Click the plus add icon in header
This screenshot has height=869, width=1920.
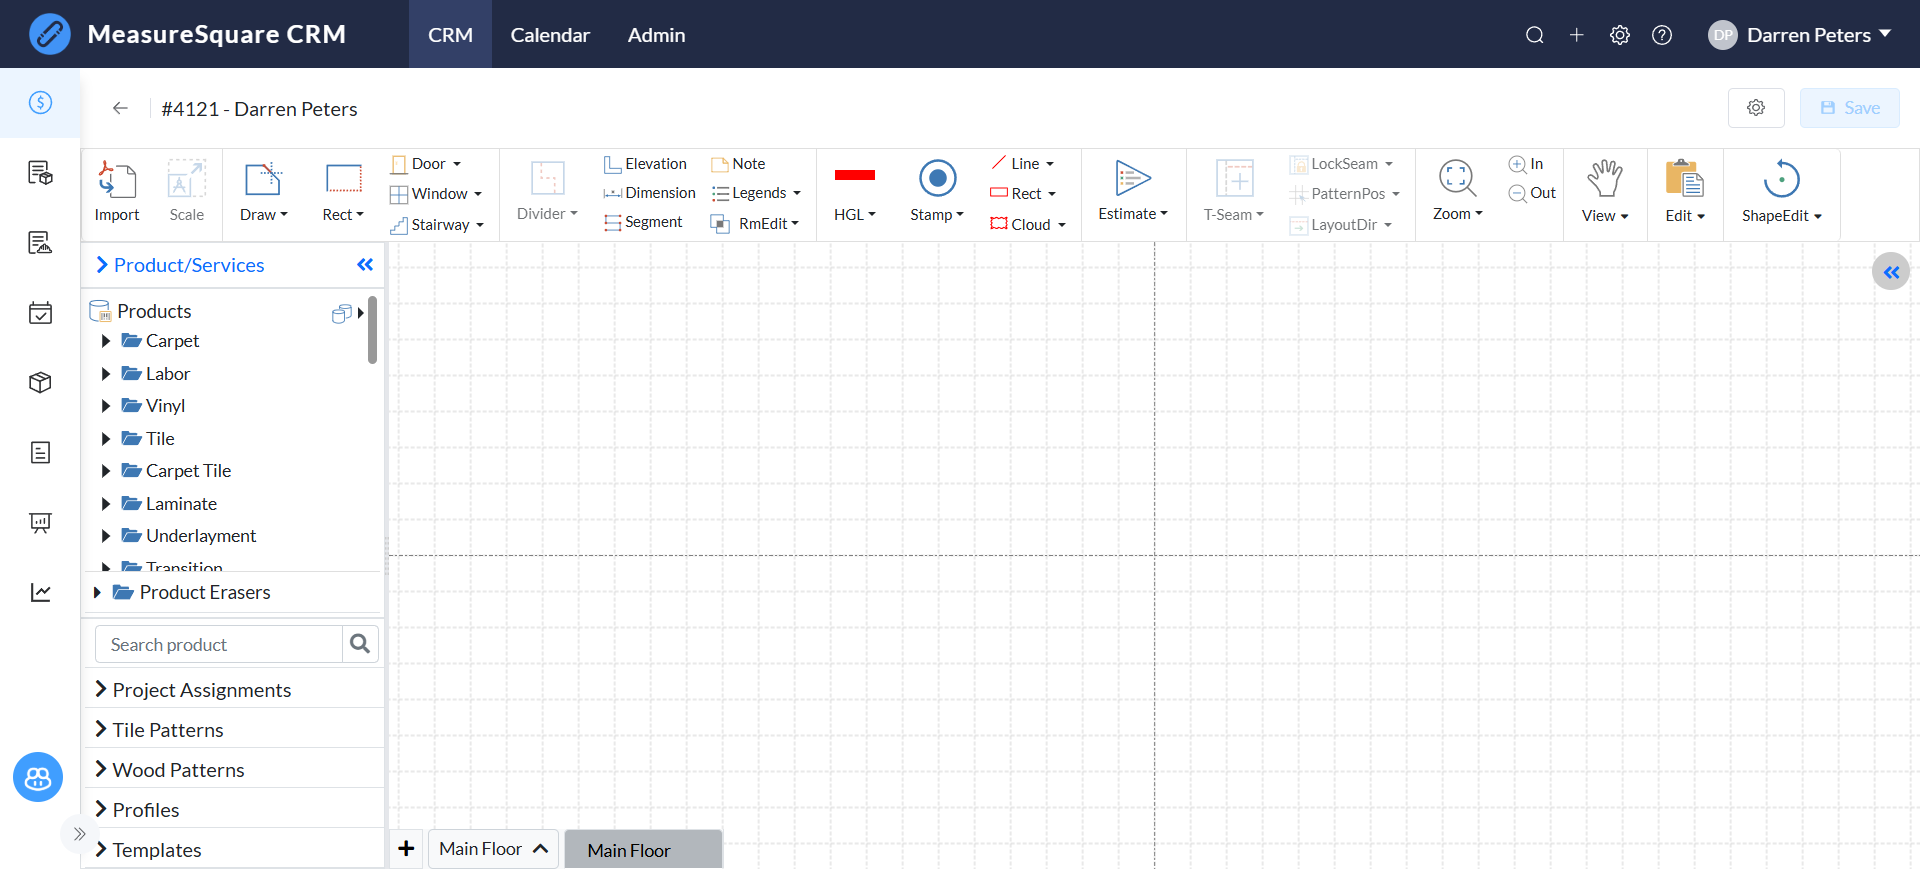[1576, 35]
